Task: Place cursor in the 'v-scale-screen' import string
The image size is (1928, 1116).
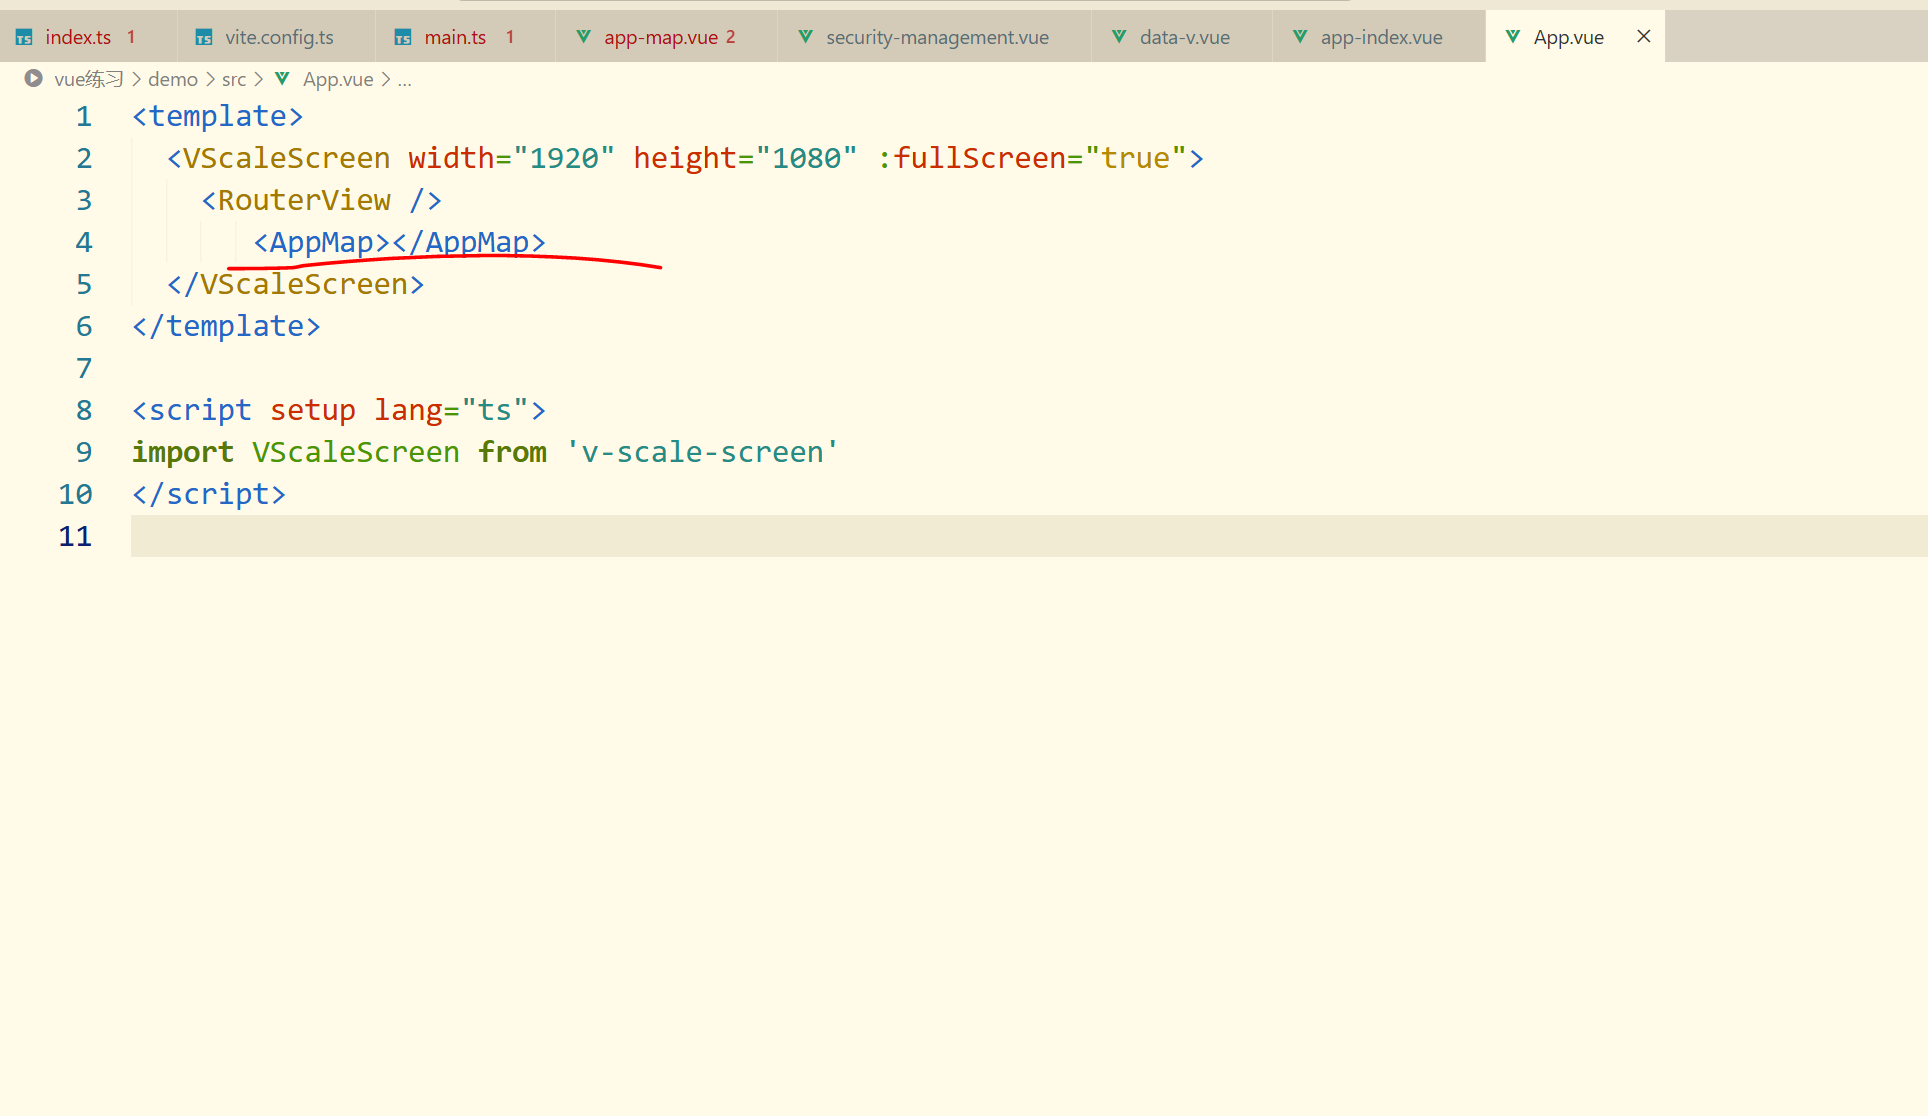Action: tap(702, 452)
